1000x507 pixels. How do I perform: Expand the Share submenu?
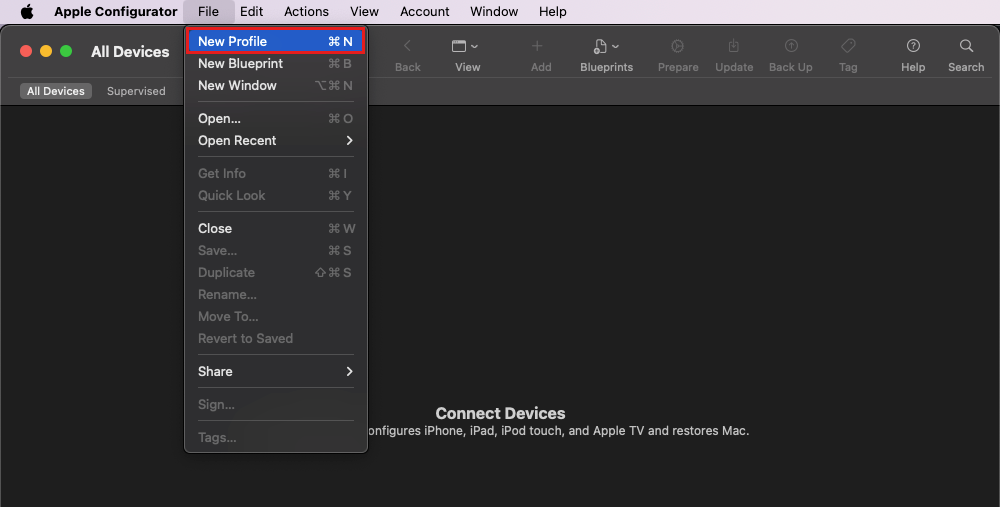pyautogui.click(x=275, y=371)
